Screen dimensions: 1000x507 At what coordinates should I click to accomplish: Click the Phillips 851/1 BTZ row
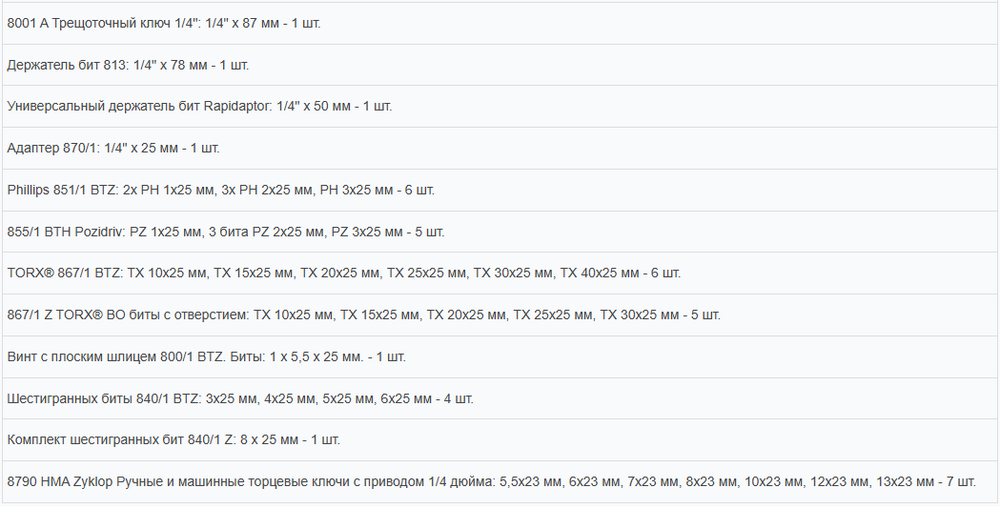coord(500,190)
